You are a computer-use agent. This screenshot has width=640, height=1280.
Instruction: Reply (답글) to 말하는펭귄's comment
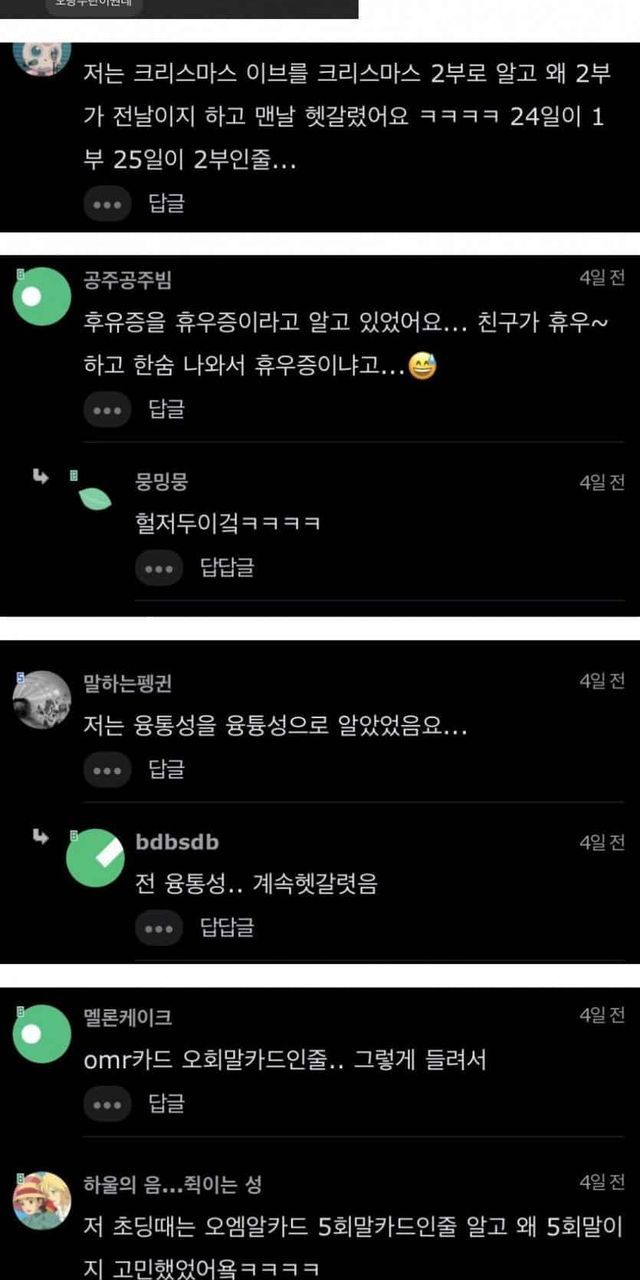pos(166,769)
